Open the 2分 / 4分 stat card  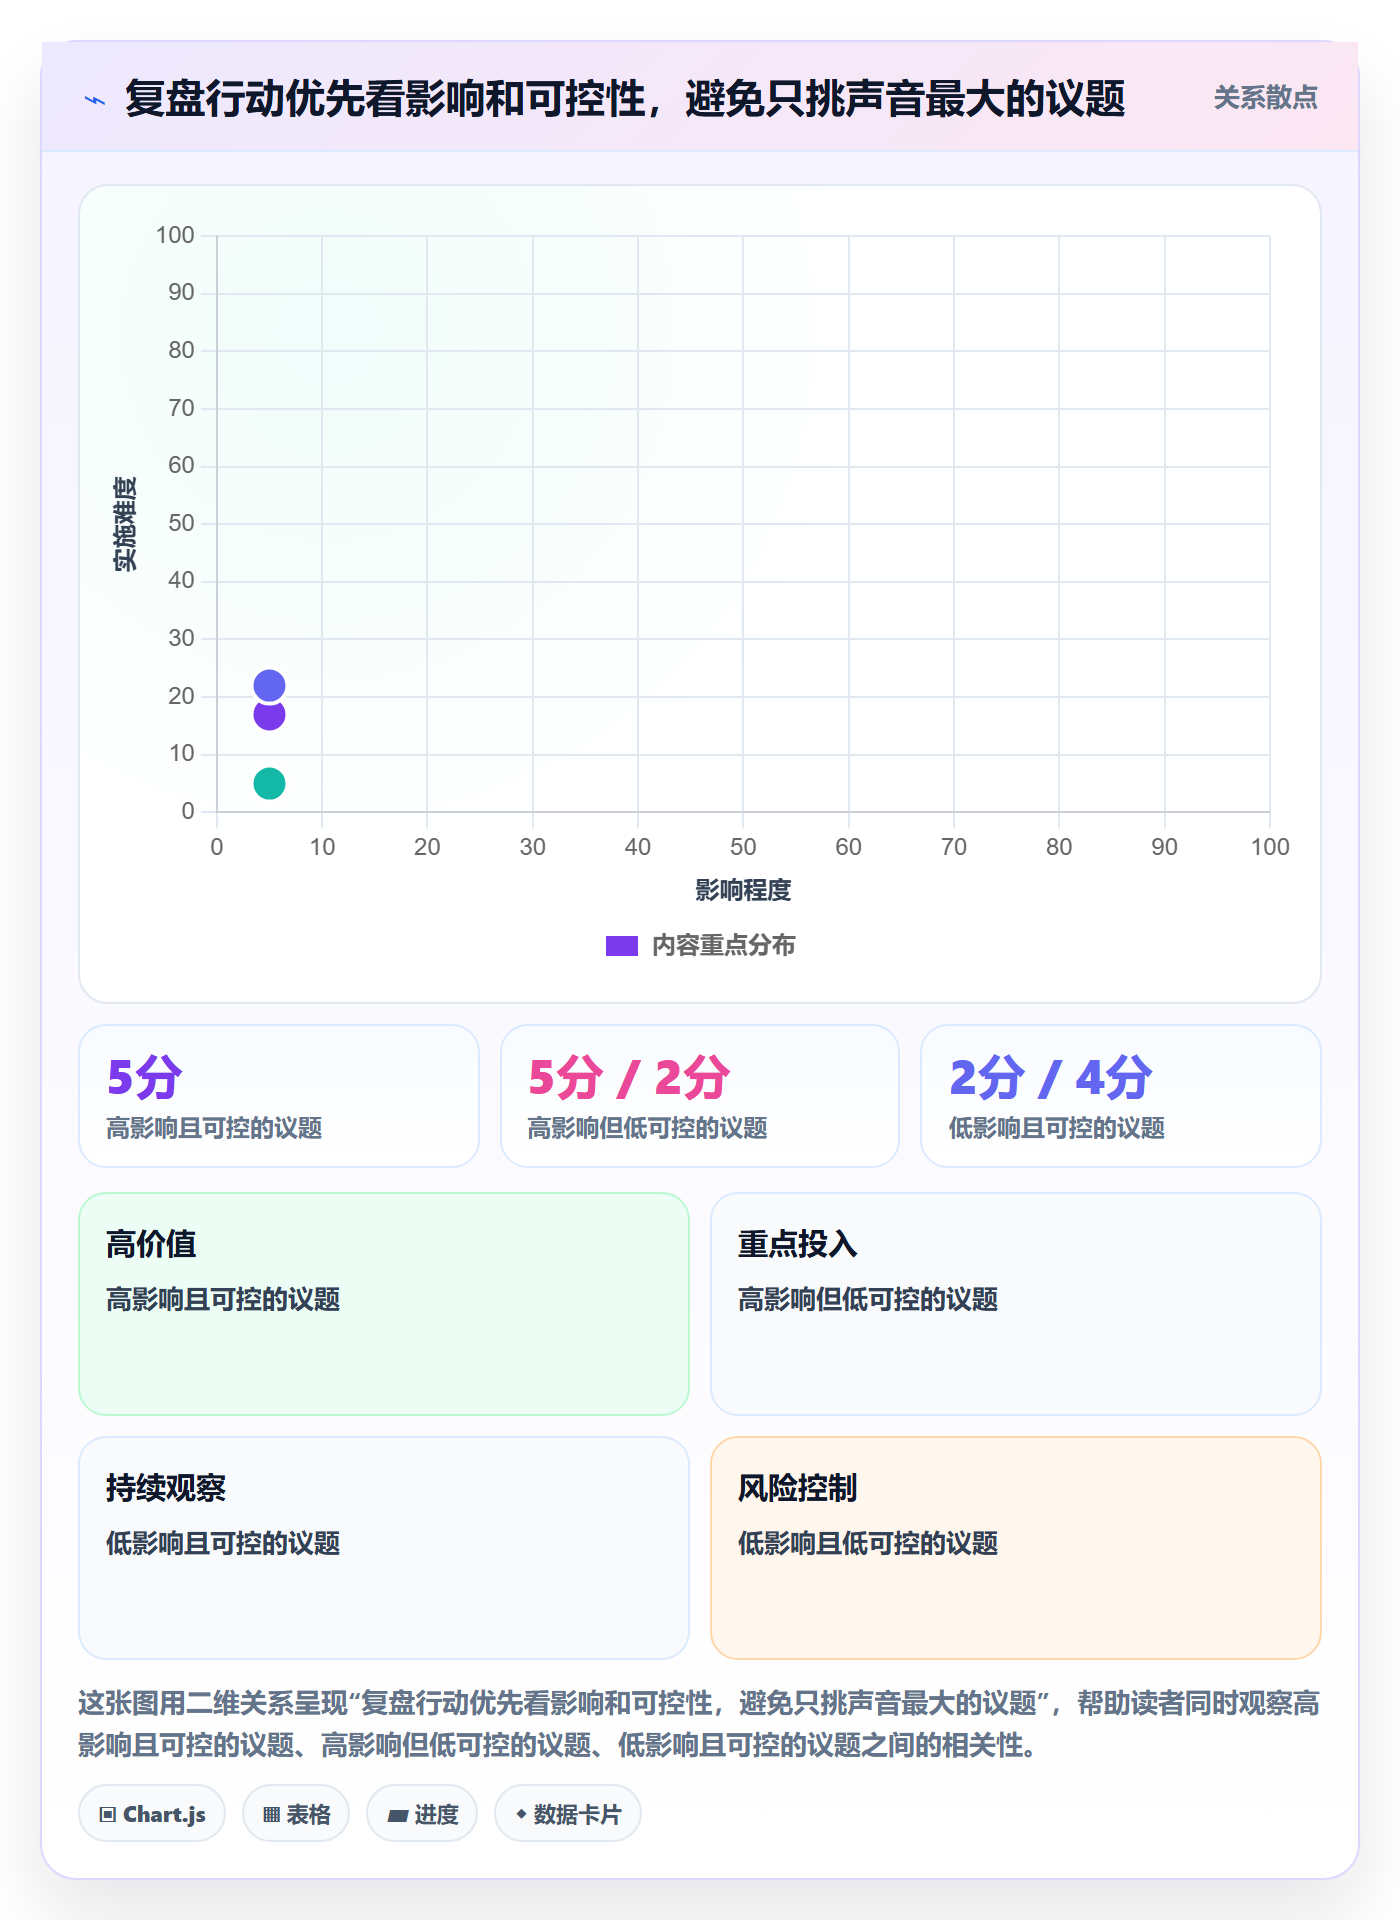(x=1121, y=1096)
